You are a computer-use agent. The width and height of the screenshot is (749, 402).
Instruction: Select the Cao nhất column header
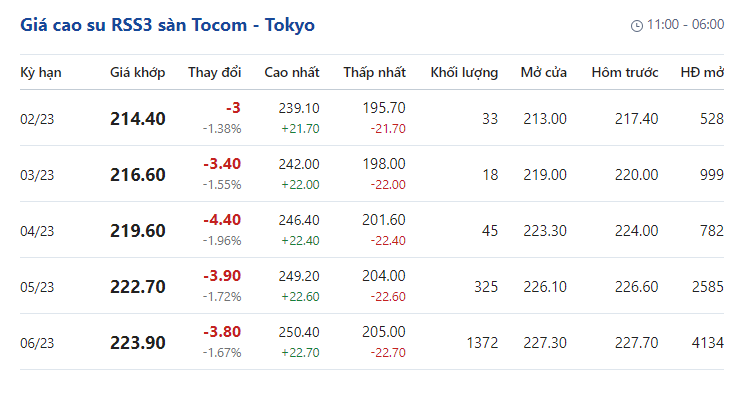292,73
